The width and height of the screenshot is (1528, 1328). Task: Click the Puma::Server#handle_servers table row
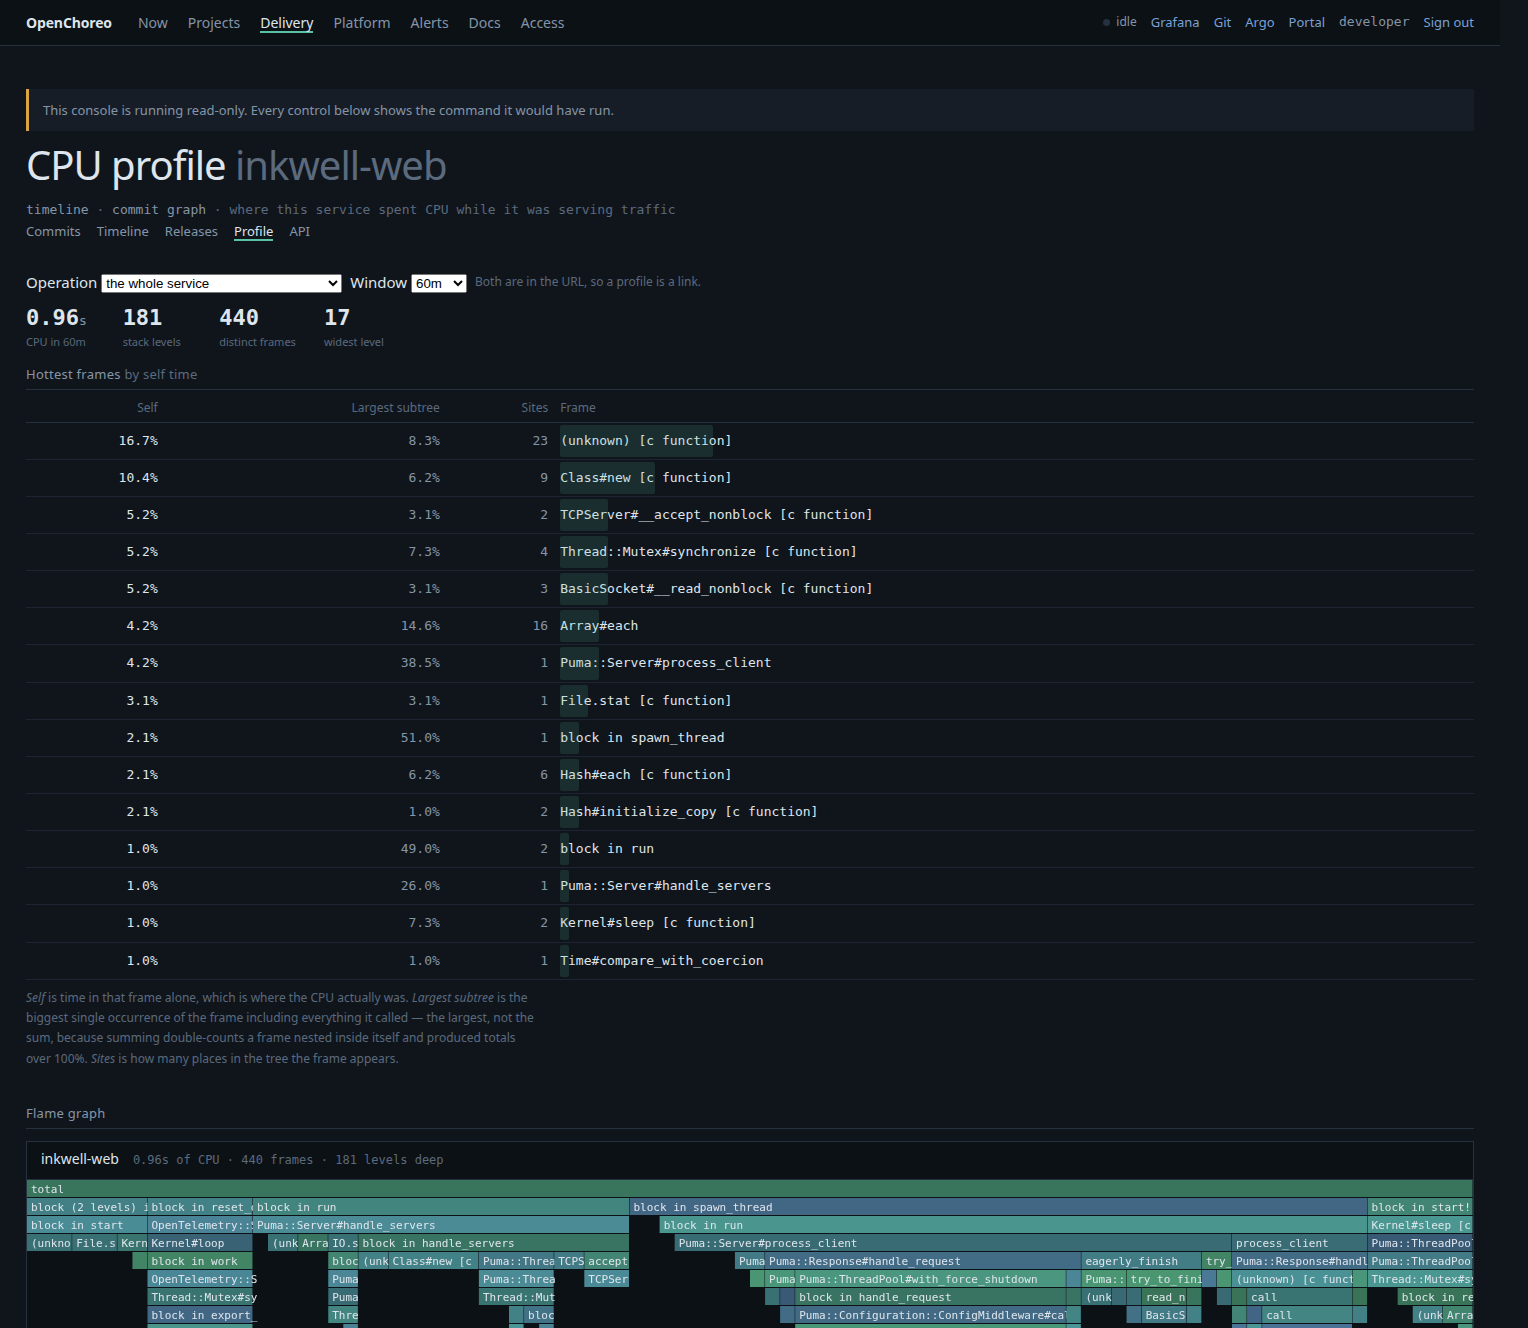(x=750, y=886)
